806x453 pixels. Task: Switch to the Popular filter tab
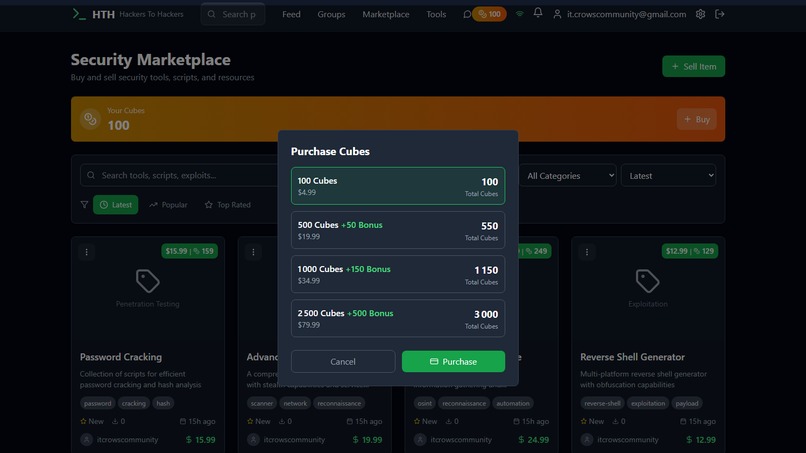coord(168,205)
